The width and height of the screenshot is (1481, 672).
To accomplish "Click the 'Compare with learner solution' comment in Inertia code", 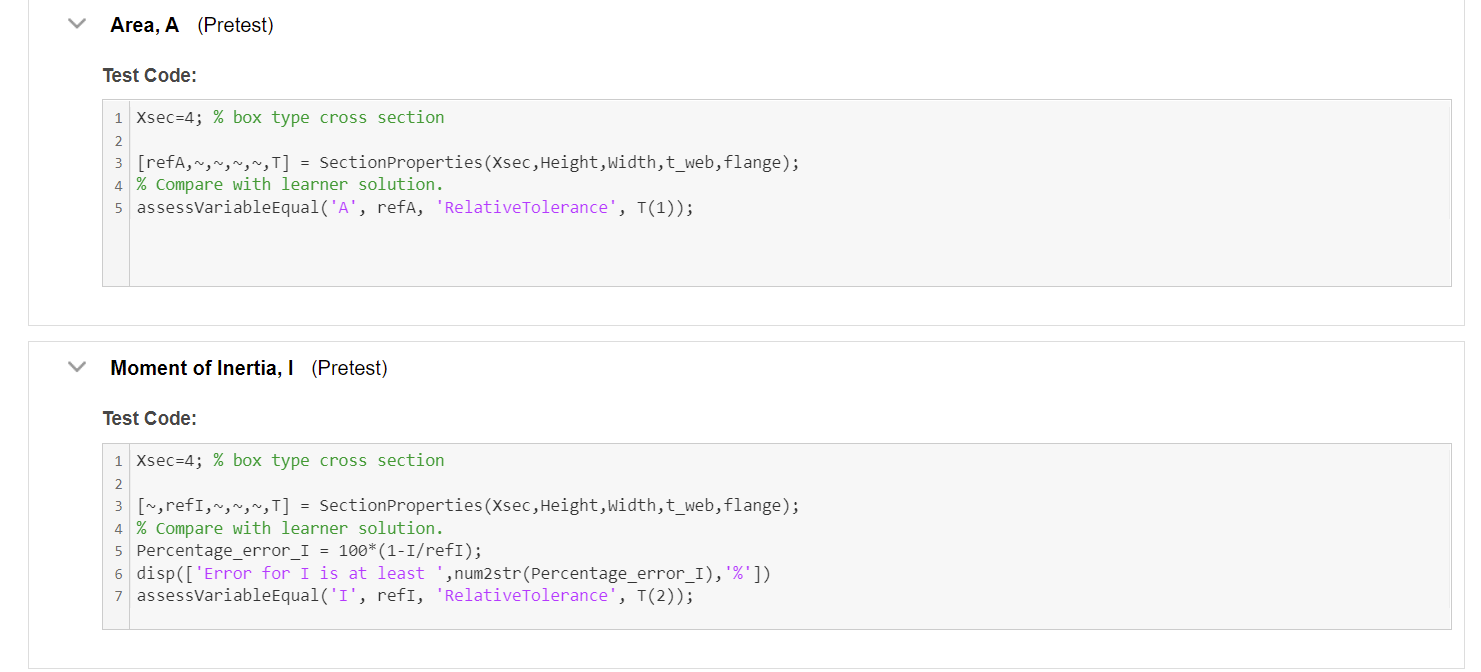I will coord(290,528).
